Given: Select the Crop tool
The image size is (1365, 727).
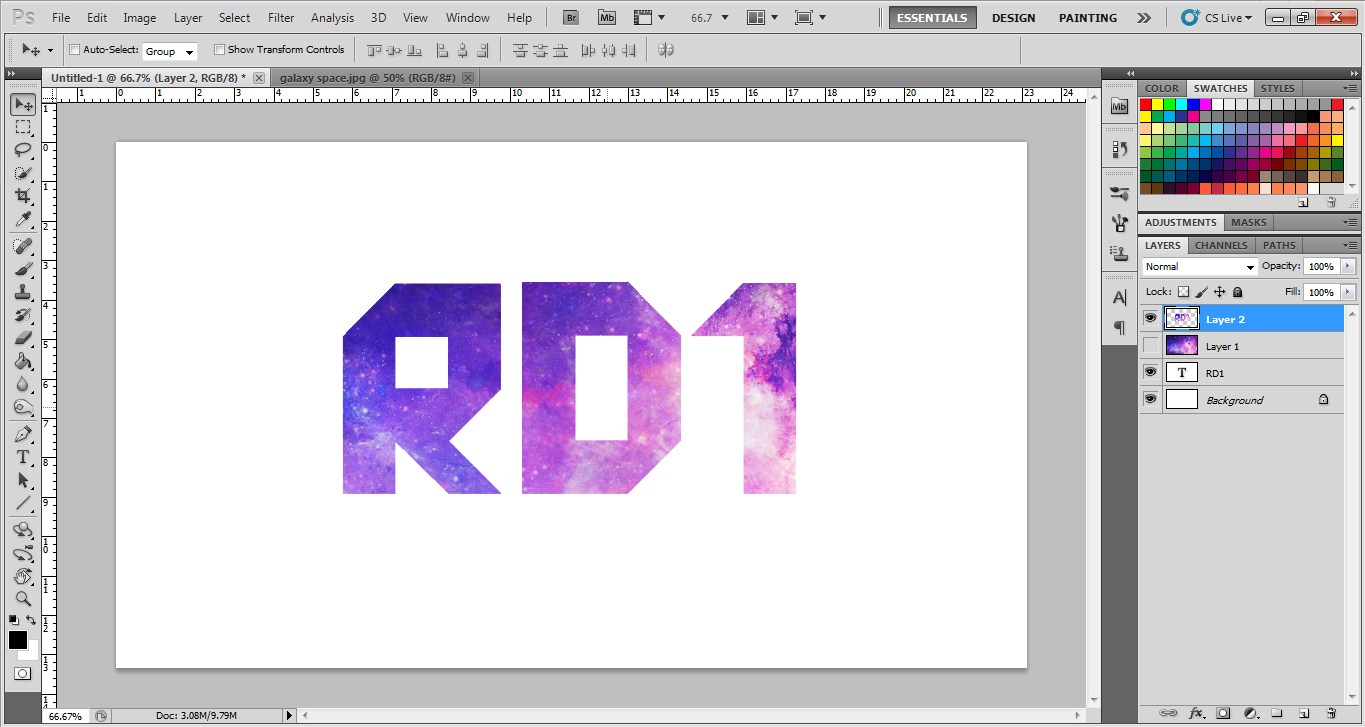Looking at the screenshot, I should click(x=22, y=196).
